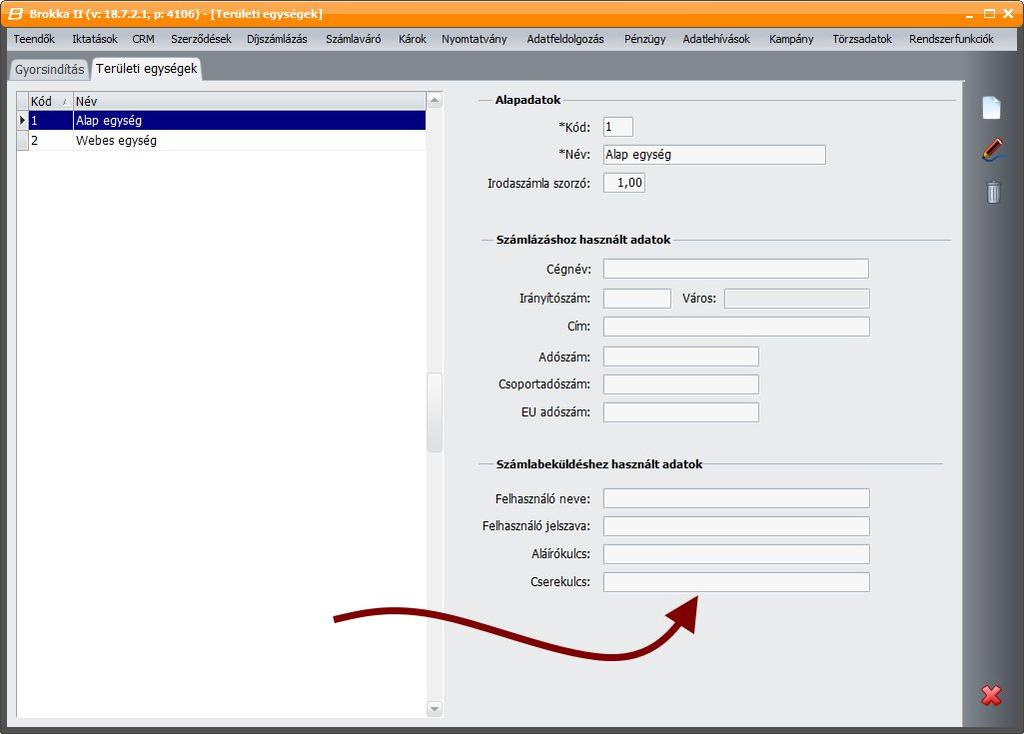Open the Szerződések menu
The width and height of the screenshot is (1024, 734).
tap(201, 39)
